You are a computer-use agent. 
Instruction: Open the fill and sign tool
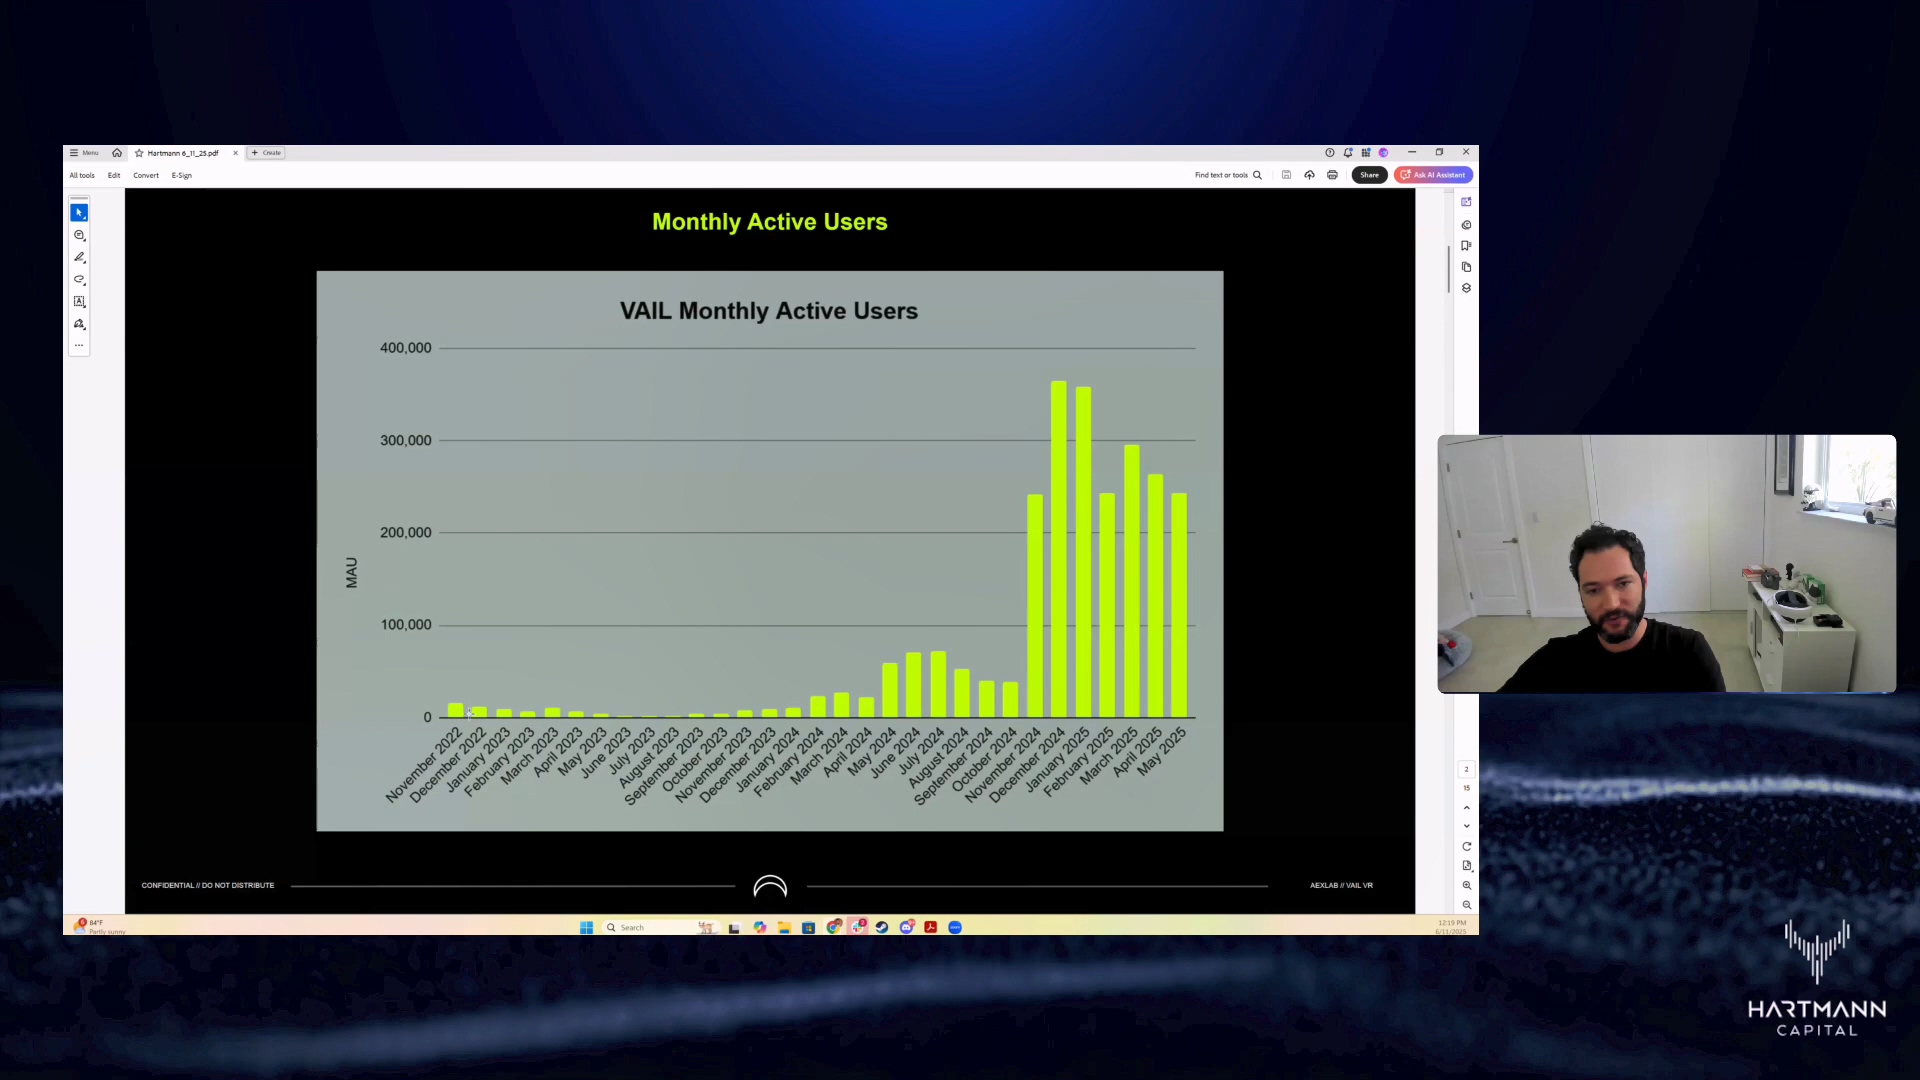coord(79,324)
